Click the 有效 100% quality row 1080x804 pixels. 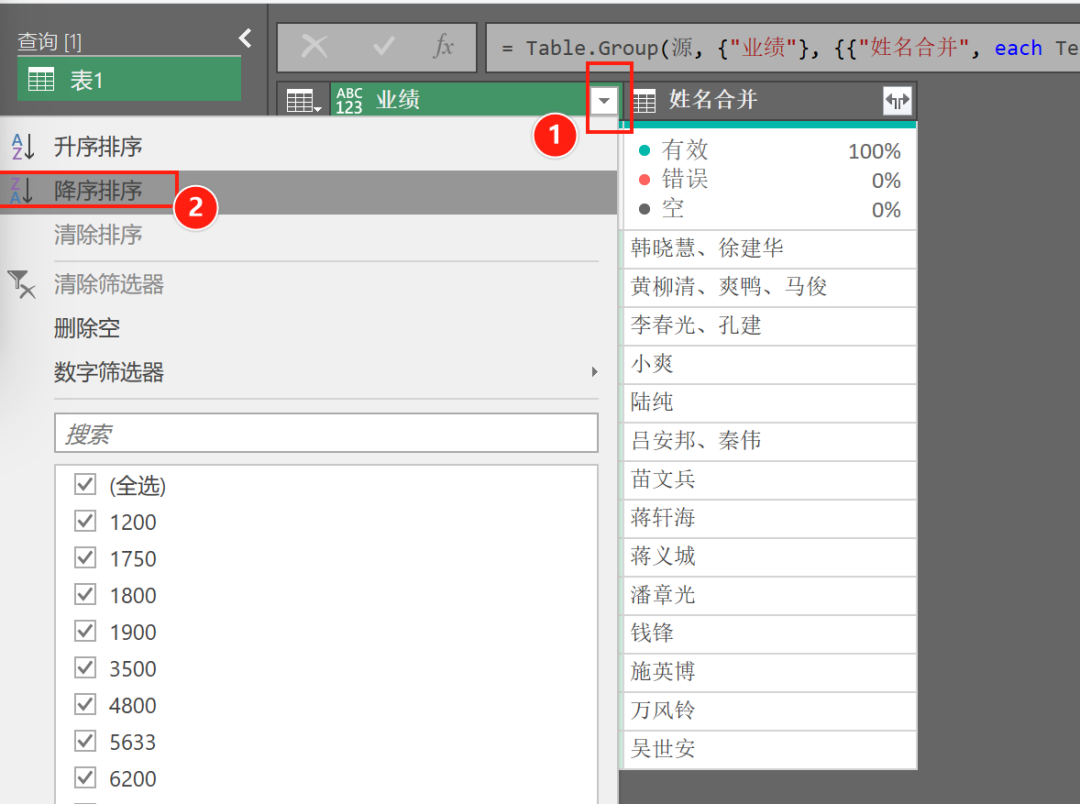[x=770, y=150]
